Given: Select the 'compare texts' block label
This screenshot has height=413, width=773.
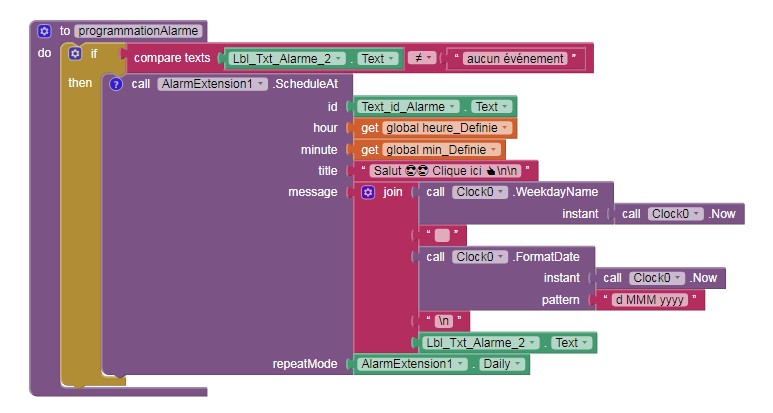Looking at the screenshot, I should click(x=172, y=58).
